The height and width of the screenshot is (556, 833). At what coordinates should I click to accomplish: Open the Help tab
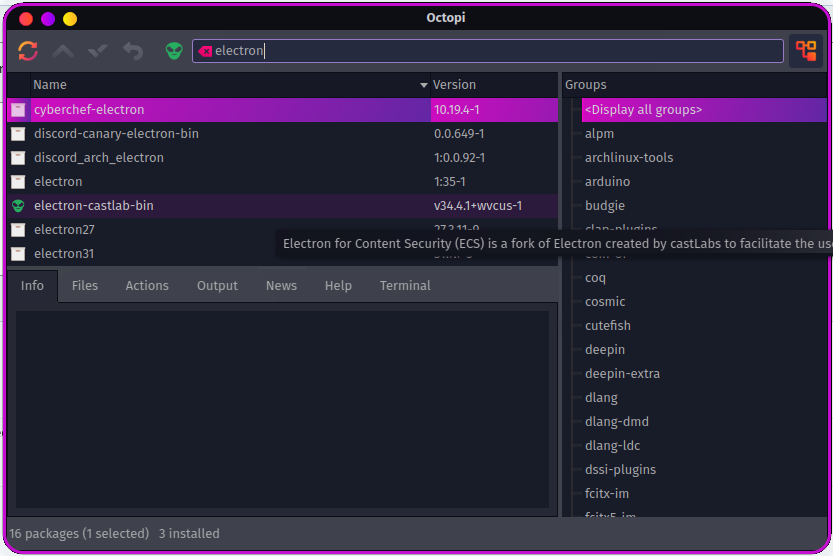338,286
